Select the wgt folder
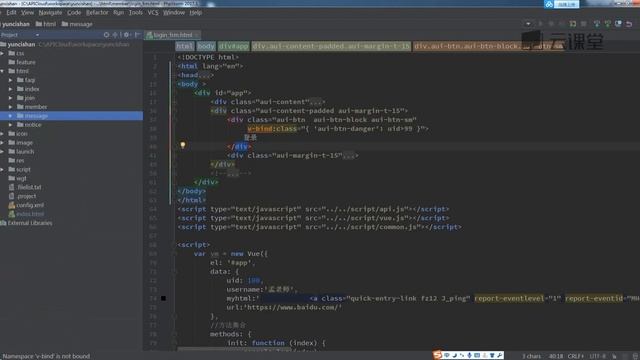Viewport: 640px width, 360px height. click(18, 179)
